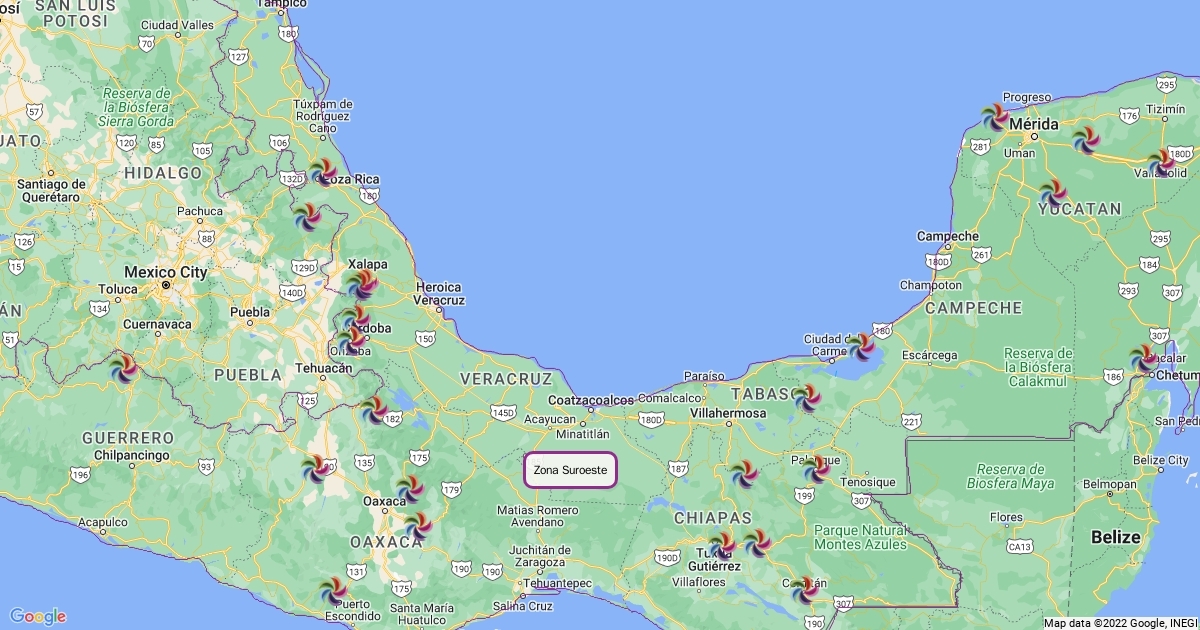The height and width of the screenshot is (630, 1200).
Task: Open the marker at Xalapa
Action: click(x=362, y=285)
